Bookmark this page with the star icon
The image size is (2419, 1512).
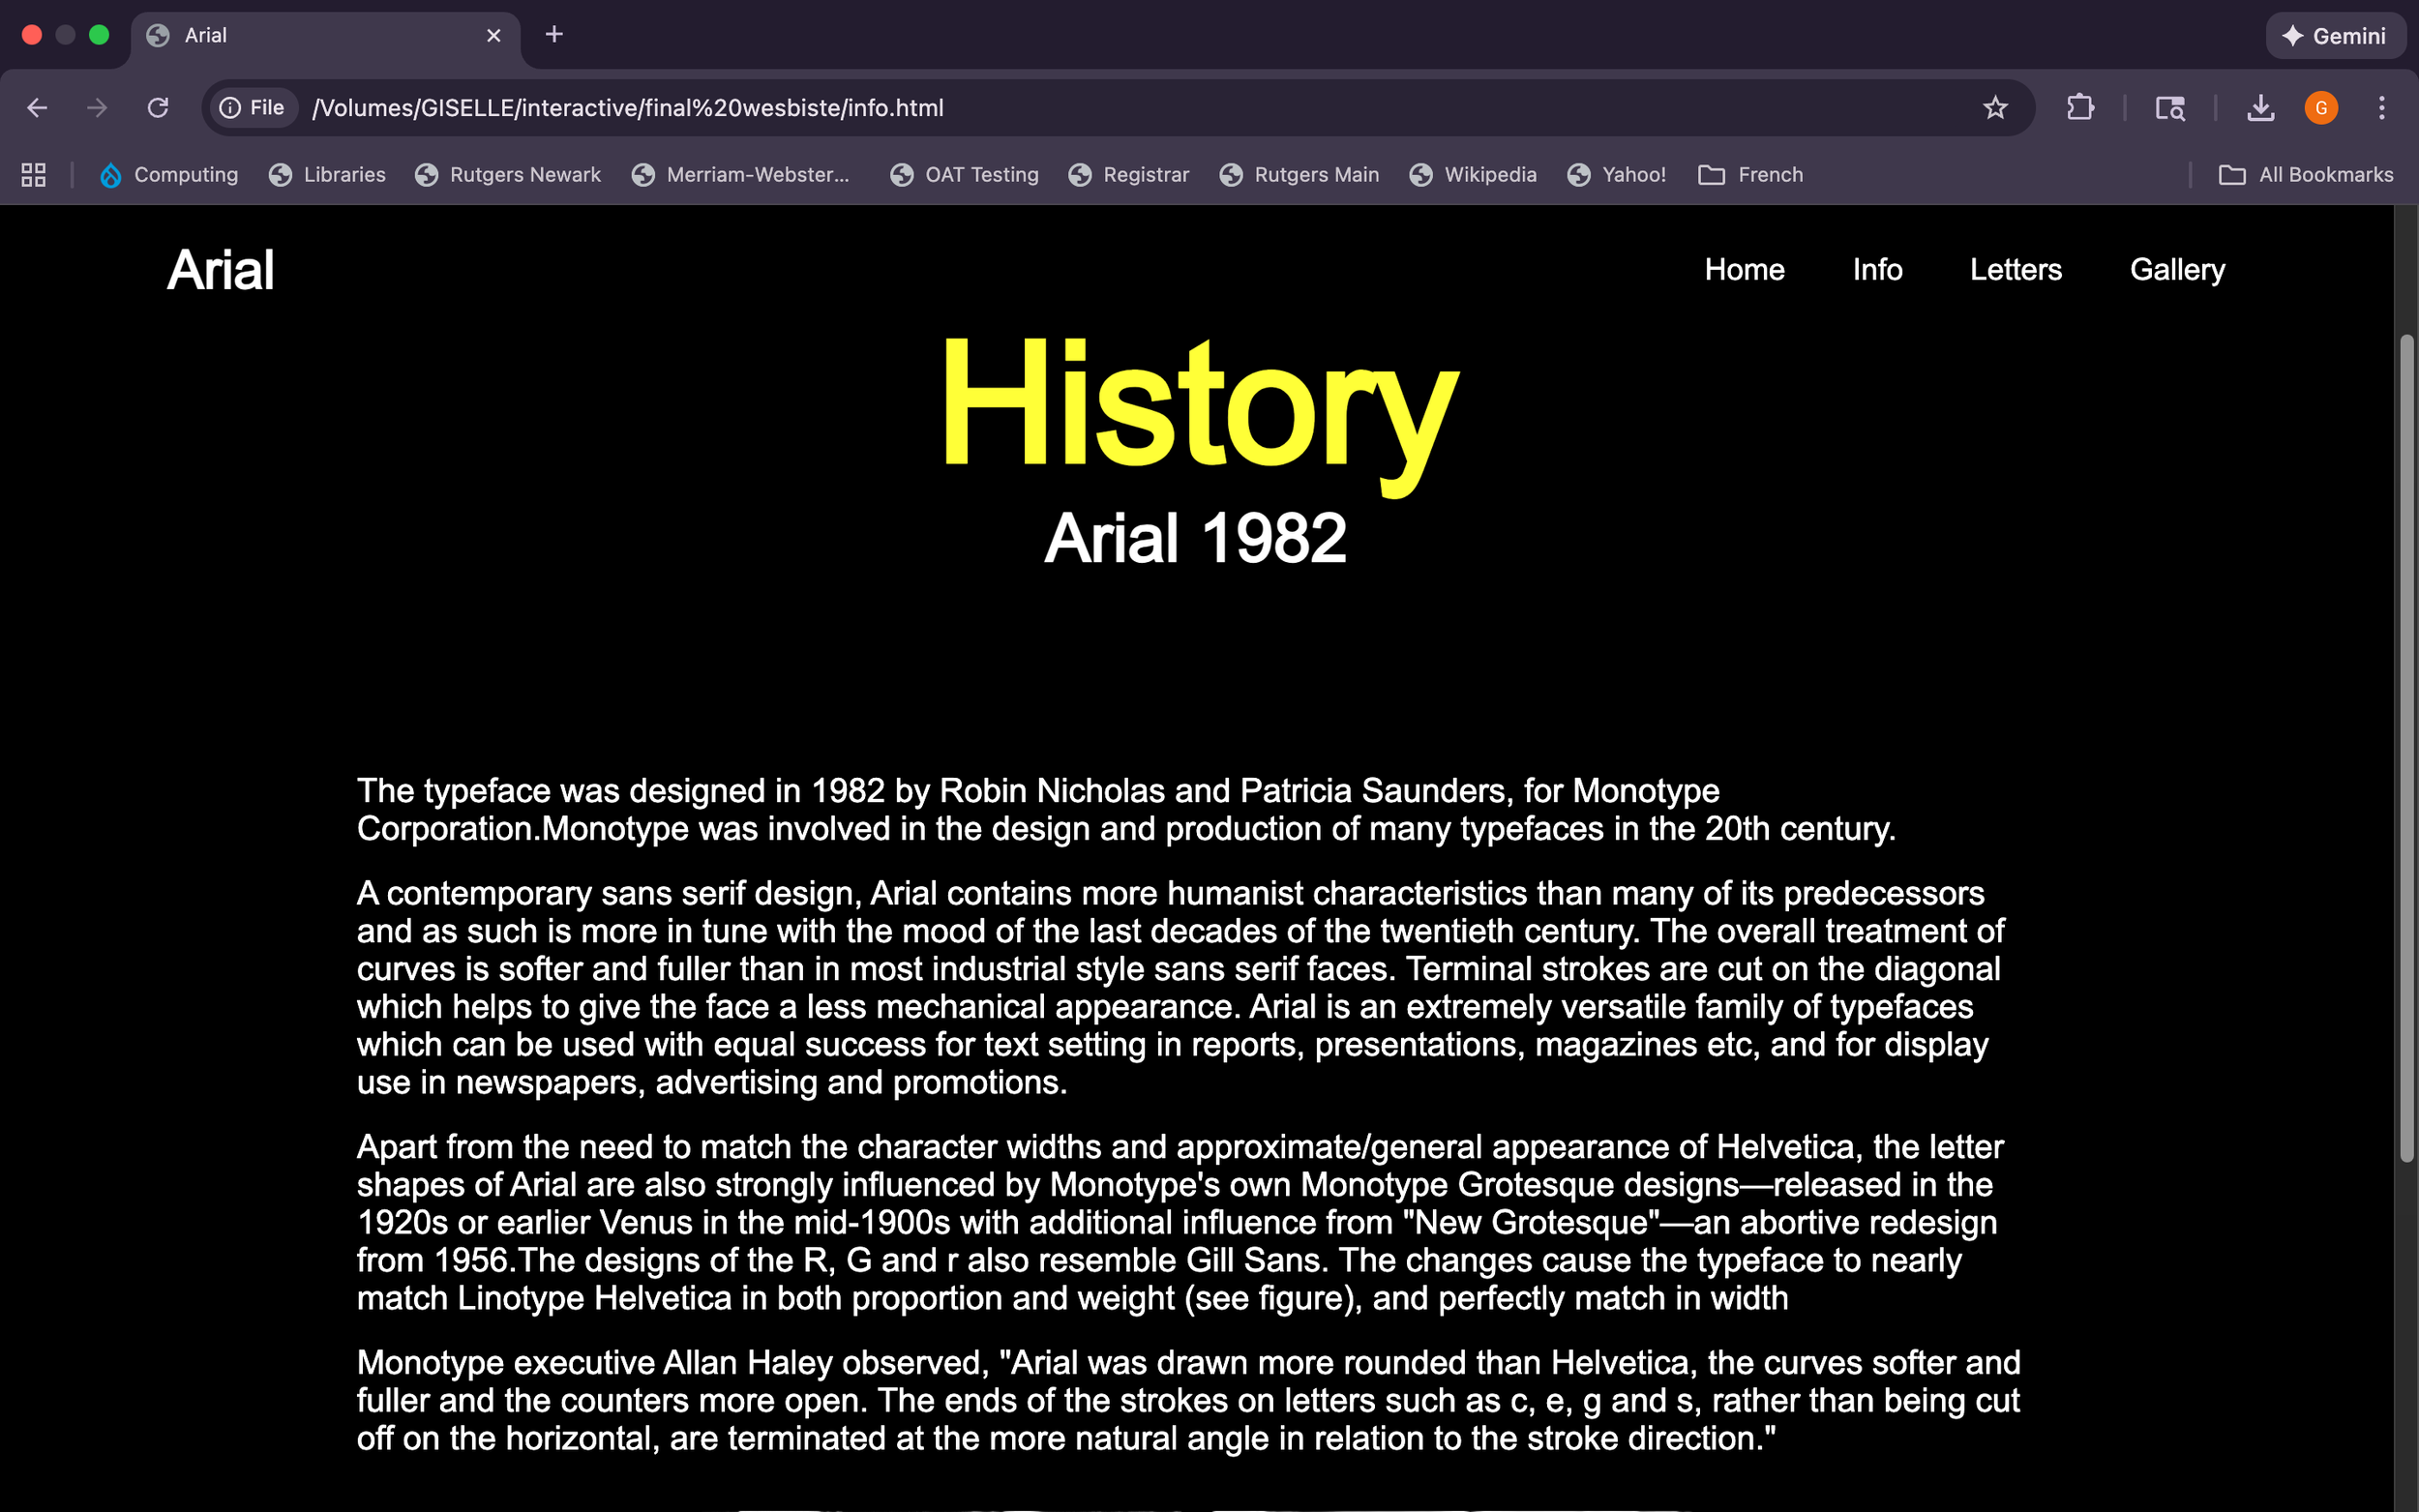[x=1996, y=108]
